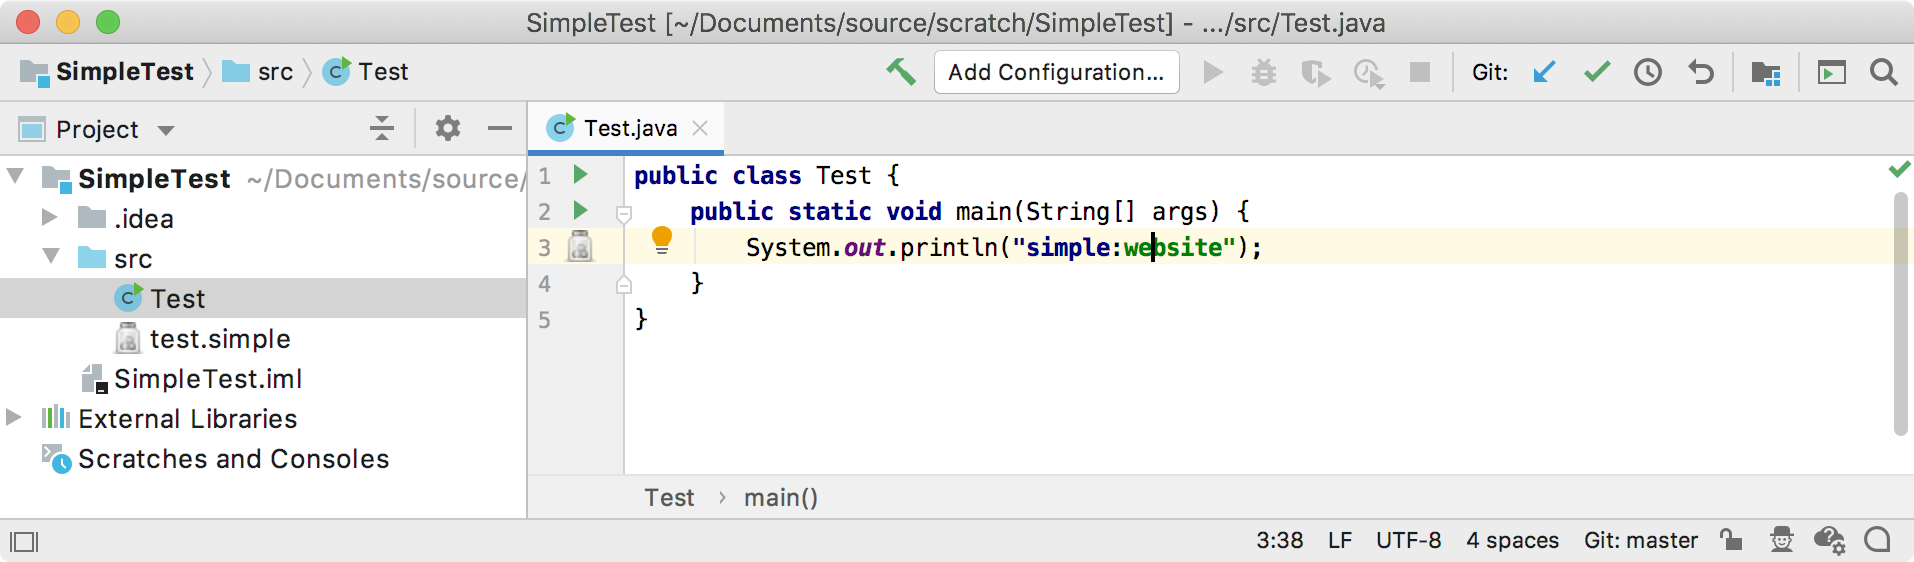Click the green inspection checkmark in the editor corner

1900,170
